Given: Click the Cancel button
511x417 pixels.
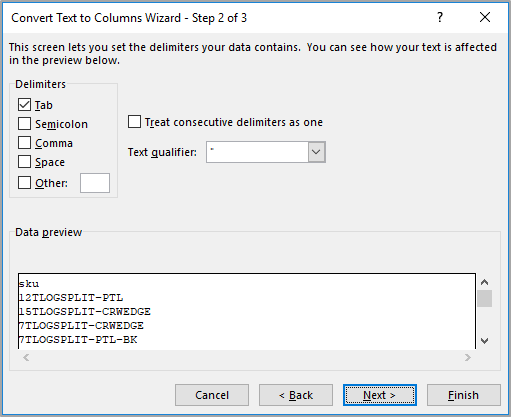Looking at the screenshot, I should coord(212,395).
